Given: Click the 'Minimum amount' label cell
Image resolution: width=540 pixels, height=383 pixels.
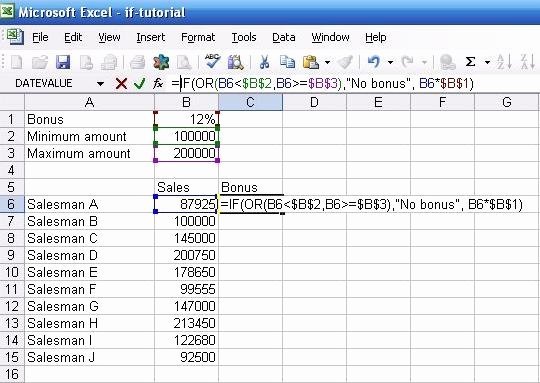Looking at the screenshot, I should click(90, 136).
